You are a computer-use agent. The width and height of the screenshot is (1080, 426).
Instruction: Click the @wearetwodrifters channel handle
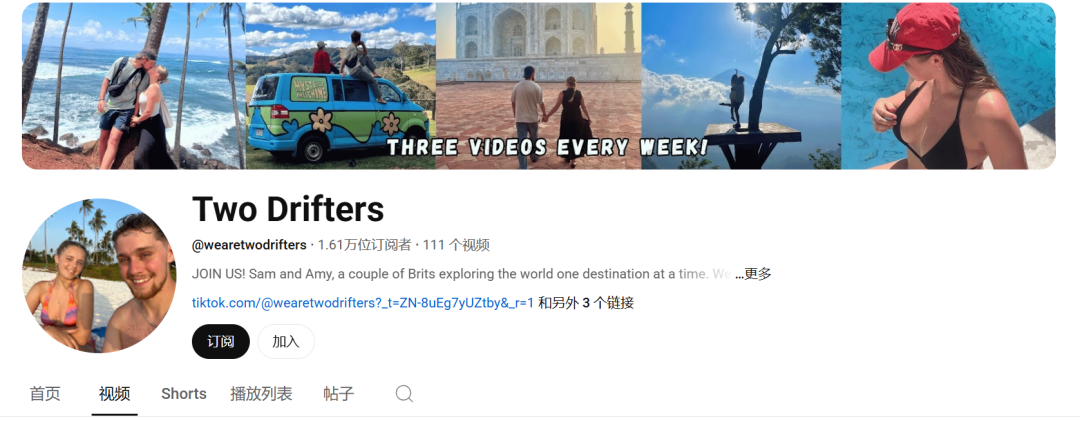click(x=249, y=245)
